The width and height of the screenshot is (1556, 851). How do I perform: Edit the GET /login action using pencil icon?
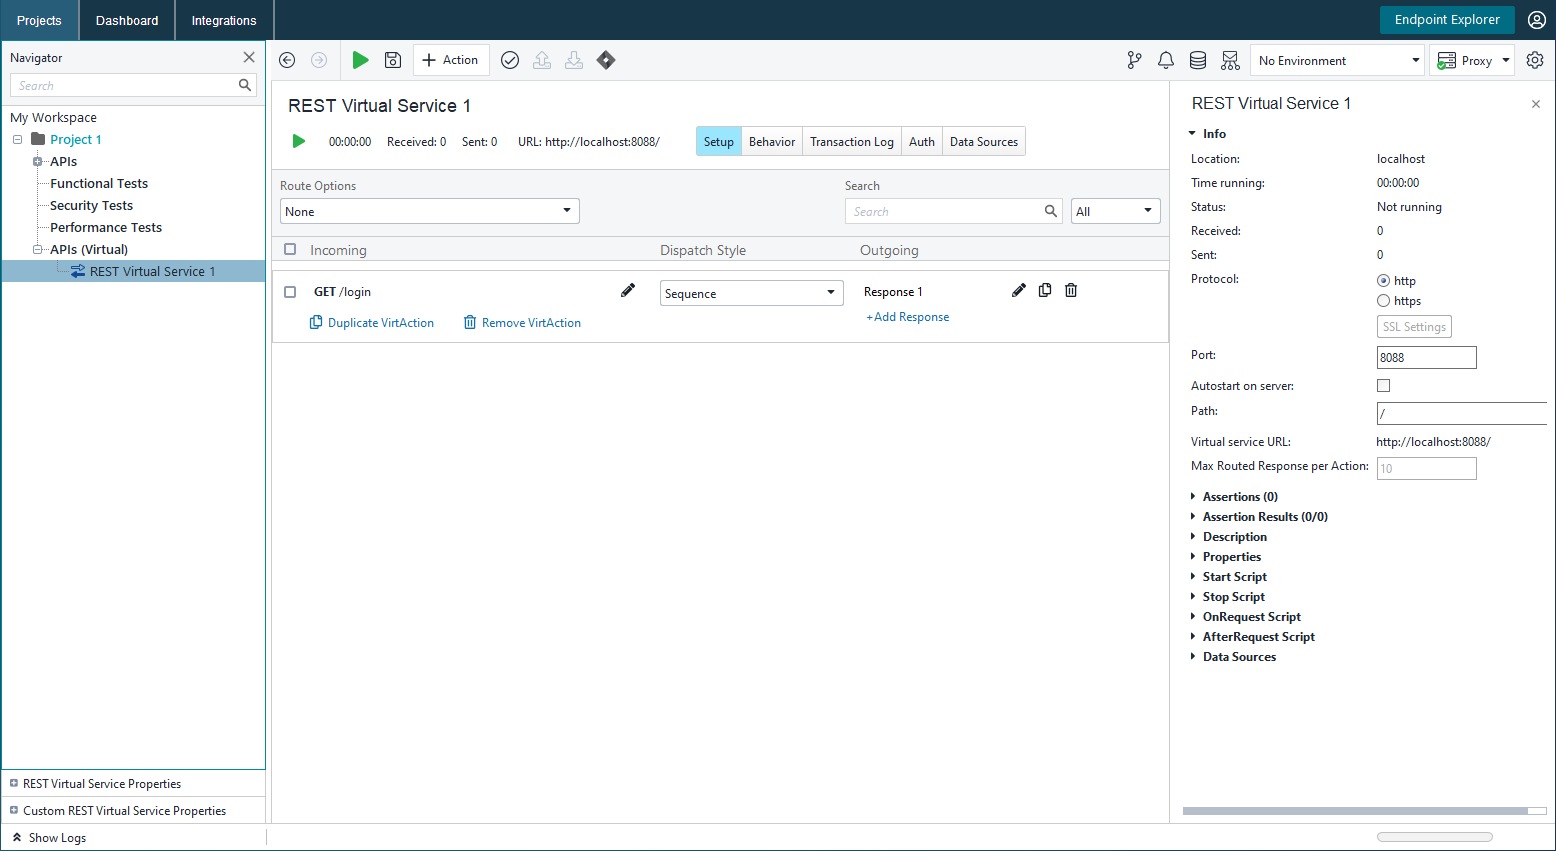[x=628, y=290]
